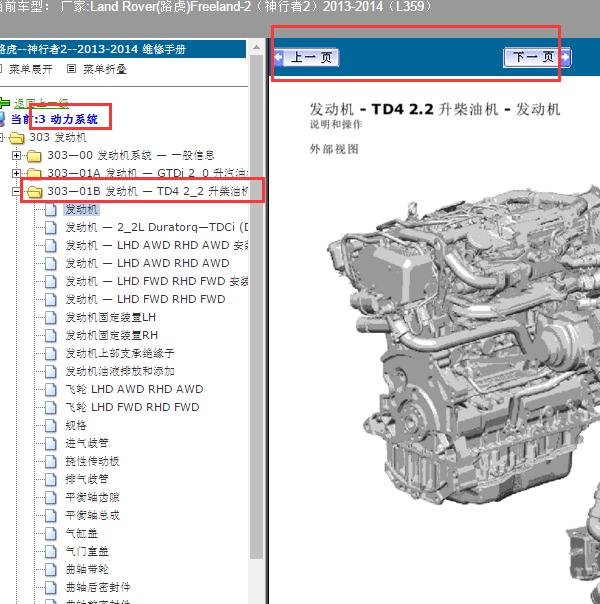Open the 曲轴带轮 page

[87, 570]
